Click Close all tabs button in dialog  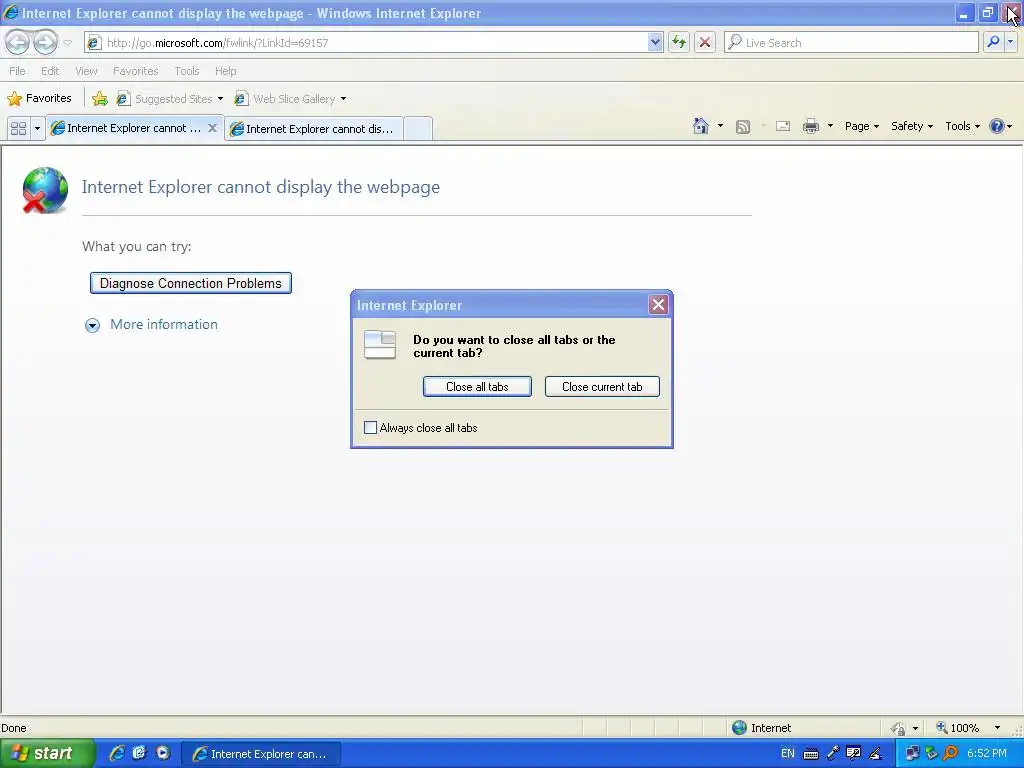(477, 387)
